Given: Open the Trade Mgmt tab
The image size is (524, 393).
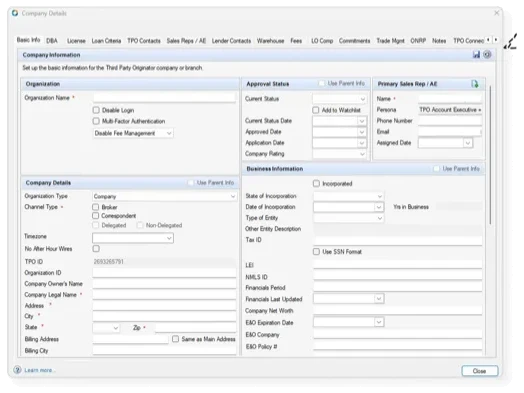Looking at the screenshot, I should point(390,41).
